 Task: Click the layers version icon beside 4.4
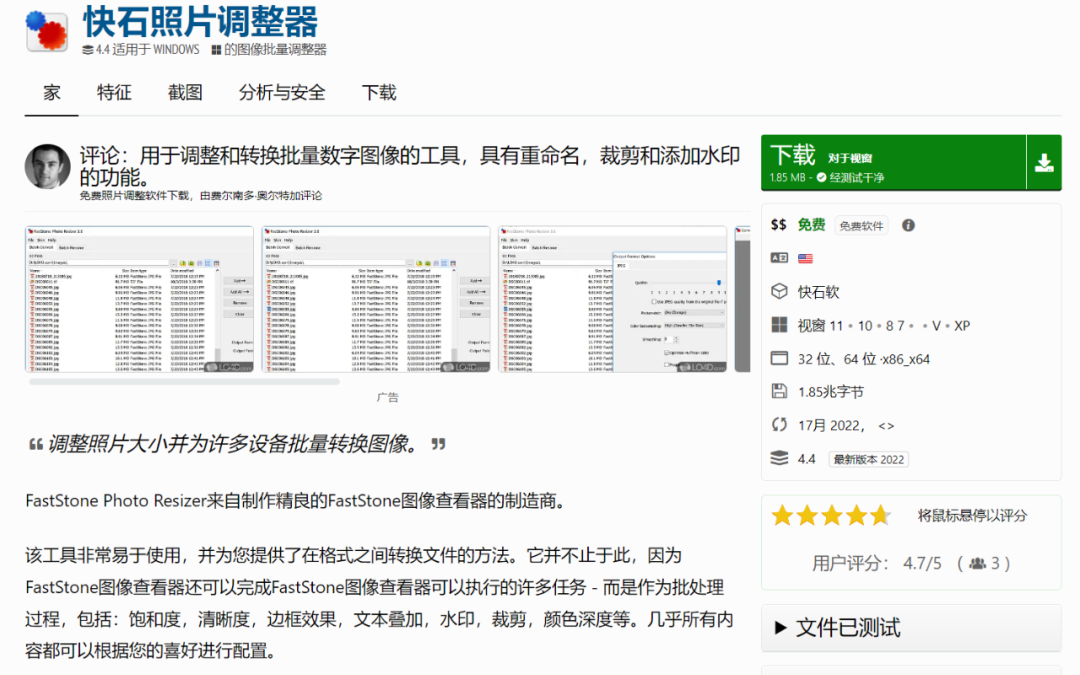coord(779,458)
